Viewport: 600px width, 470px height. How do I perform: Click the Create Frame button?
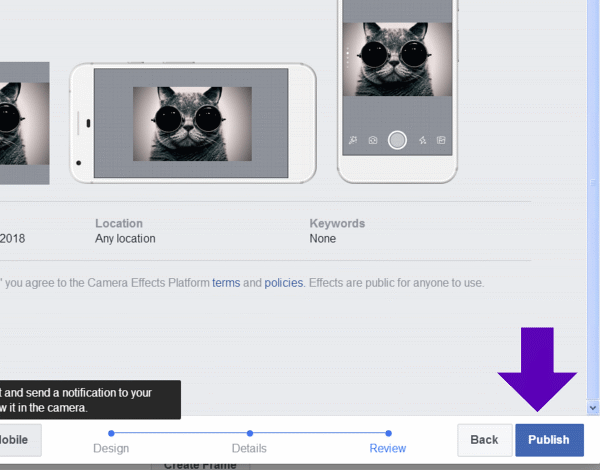click(x=200, y=465)
